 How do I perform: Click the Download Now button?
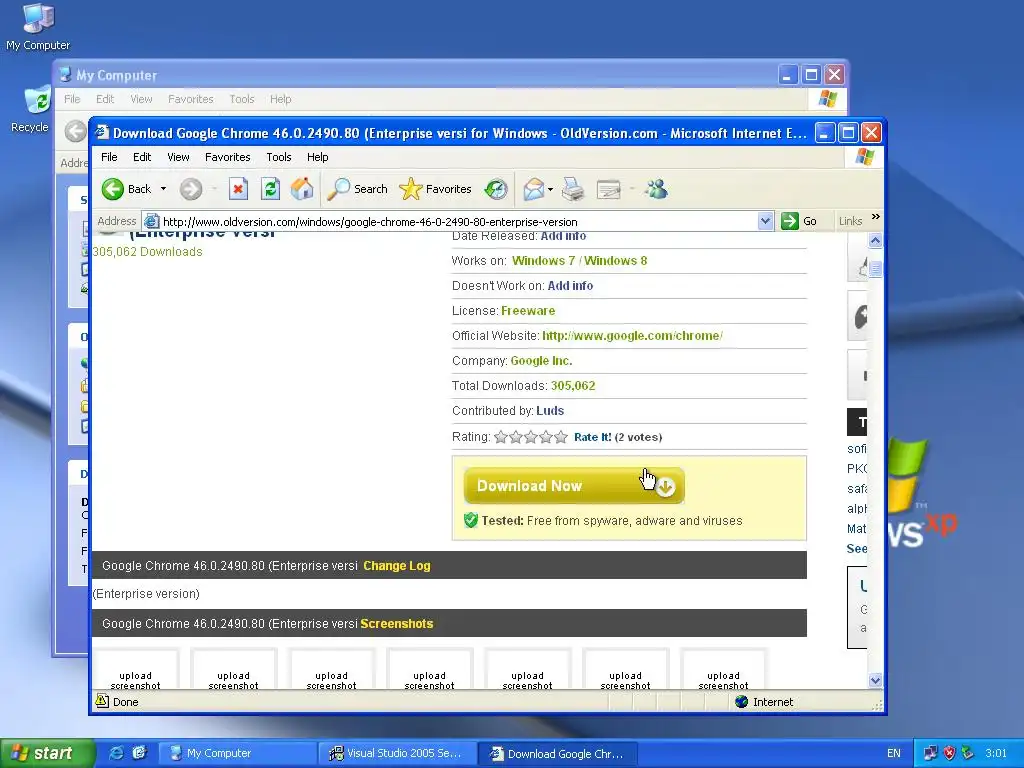(x=574, y=486)
